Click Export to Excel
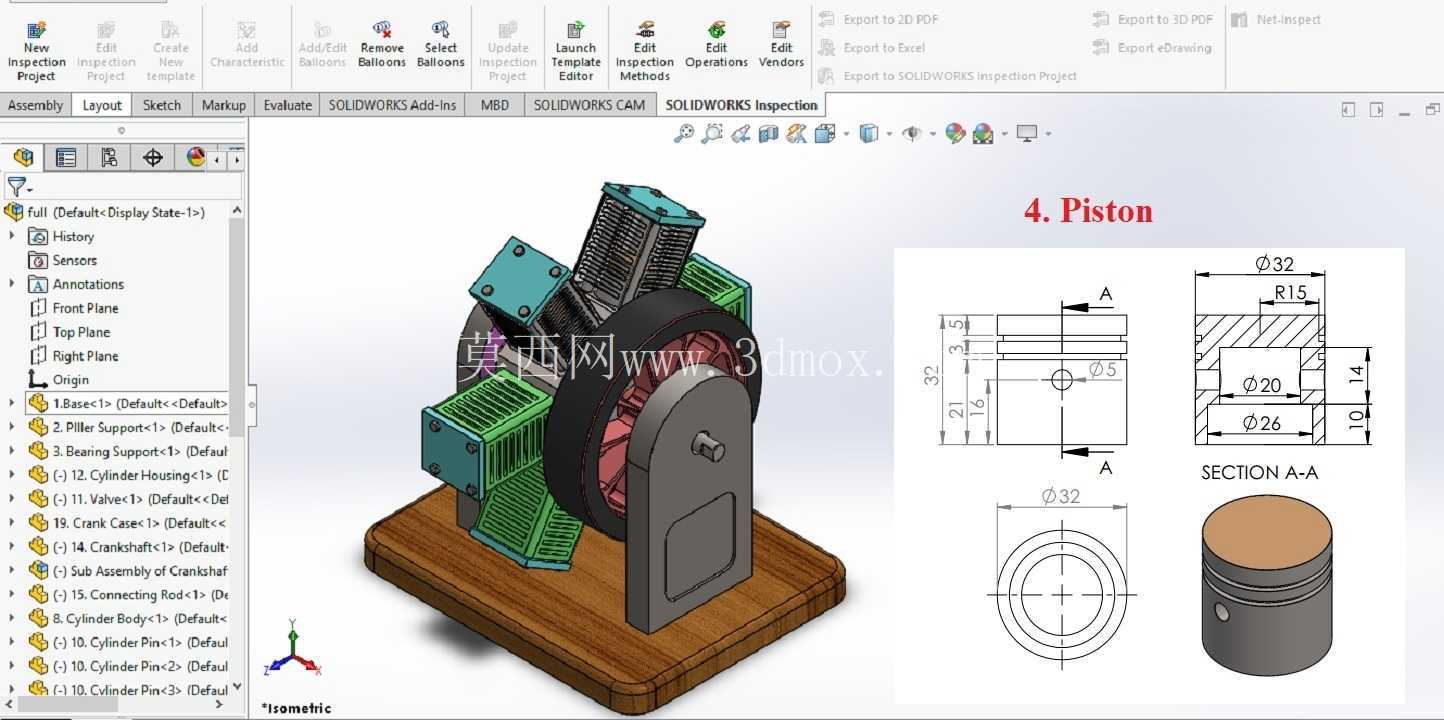Image resolution: width=1444 pixels, height=720 pixels. coord(872,47)
